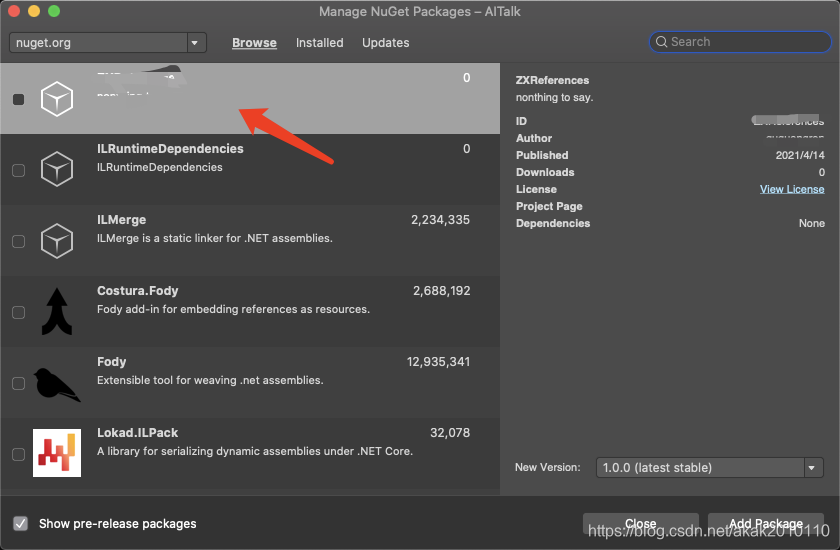
Task: Select the ILMerge package title
Action: pos(122,220)
